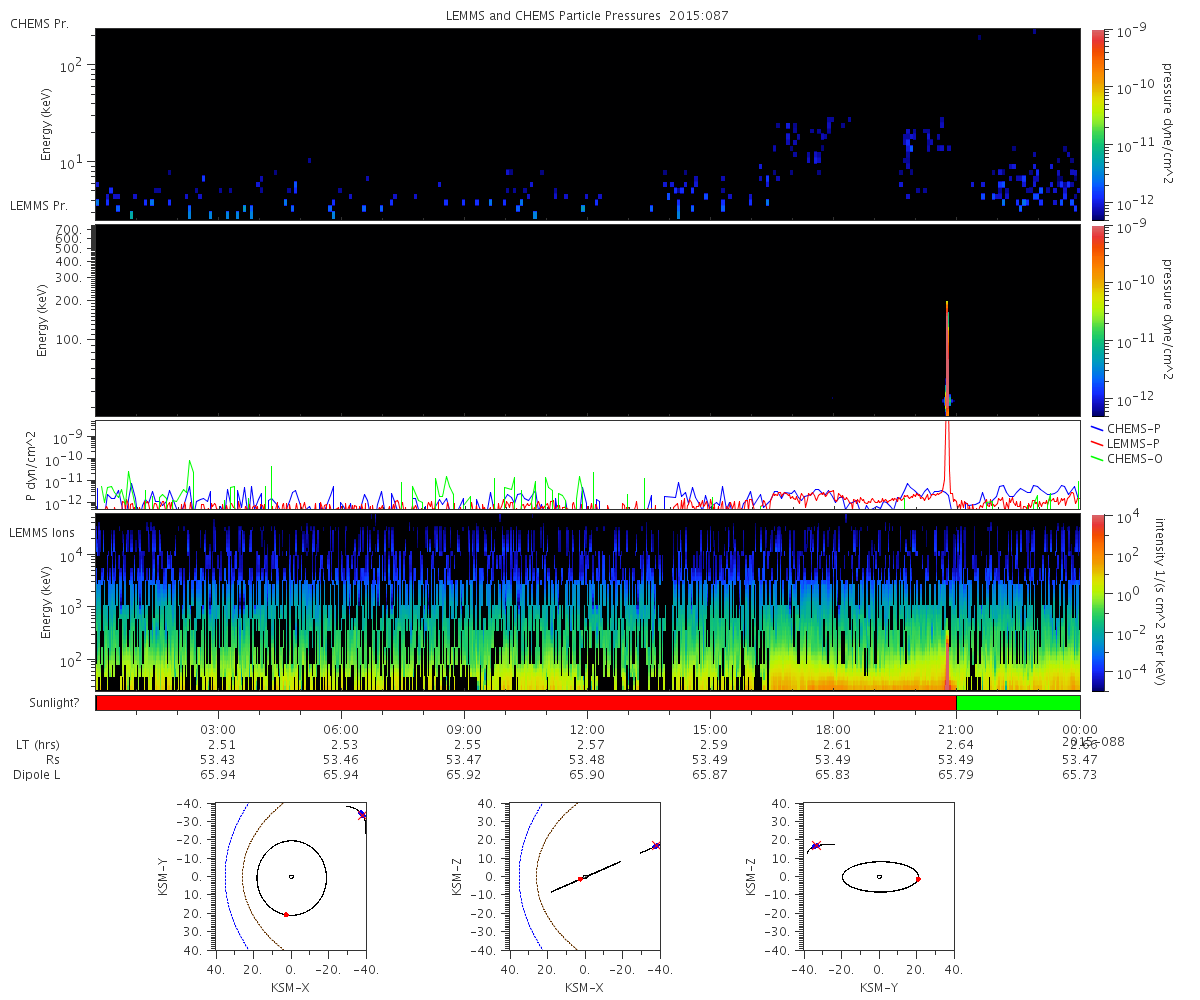The image size is (1200, 1000).
Task: Click the KSM-Y axis label under the right orbit plot
Action: coord(877,986)
